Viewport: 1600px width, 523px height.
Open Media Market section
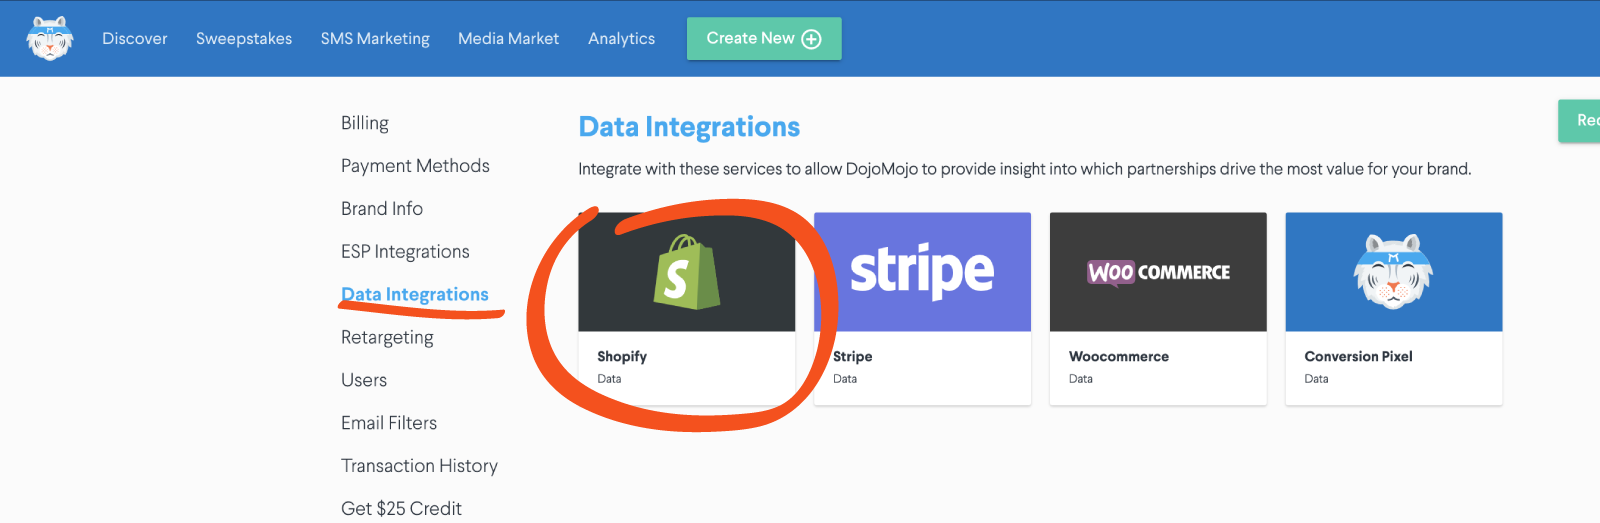click(508, 38)
